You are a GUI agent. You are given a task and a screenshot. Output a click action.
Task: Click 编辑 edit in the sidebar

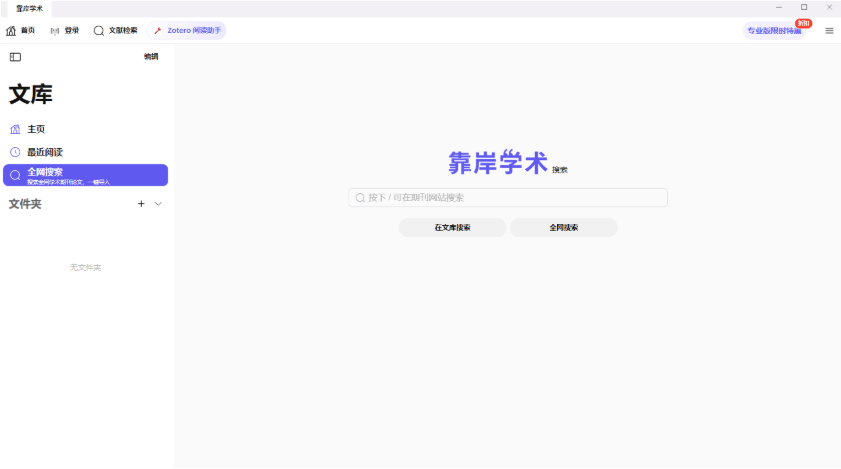coord(151,56)
